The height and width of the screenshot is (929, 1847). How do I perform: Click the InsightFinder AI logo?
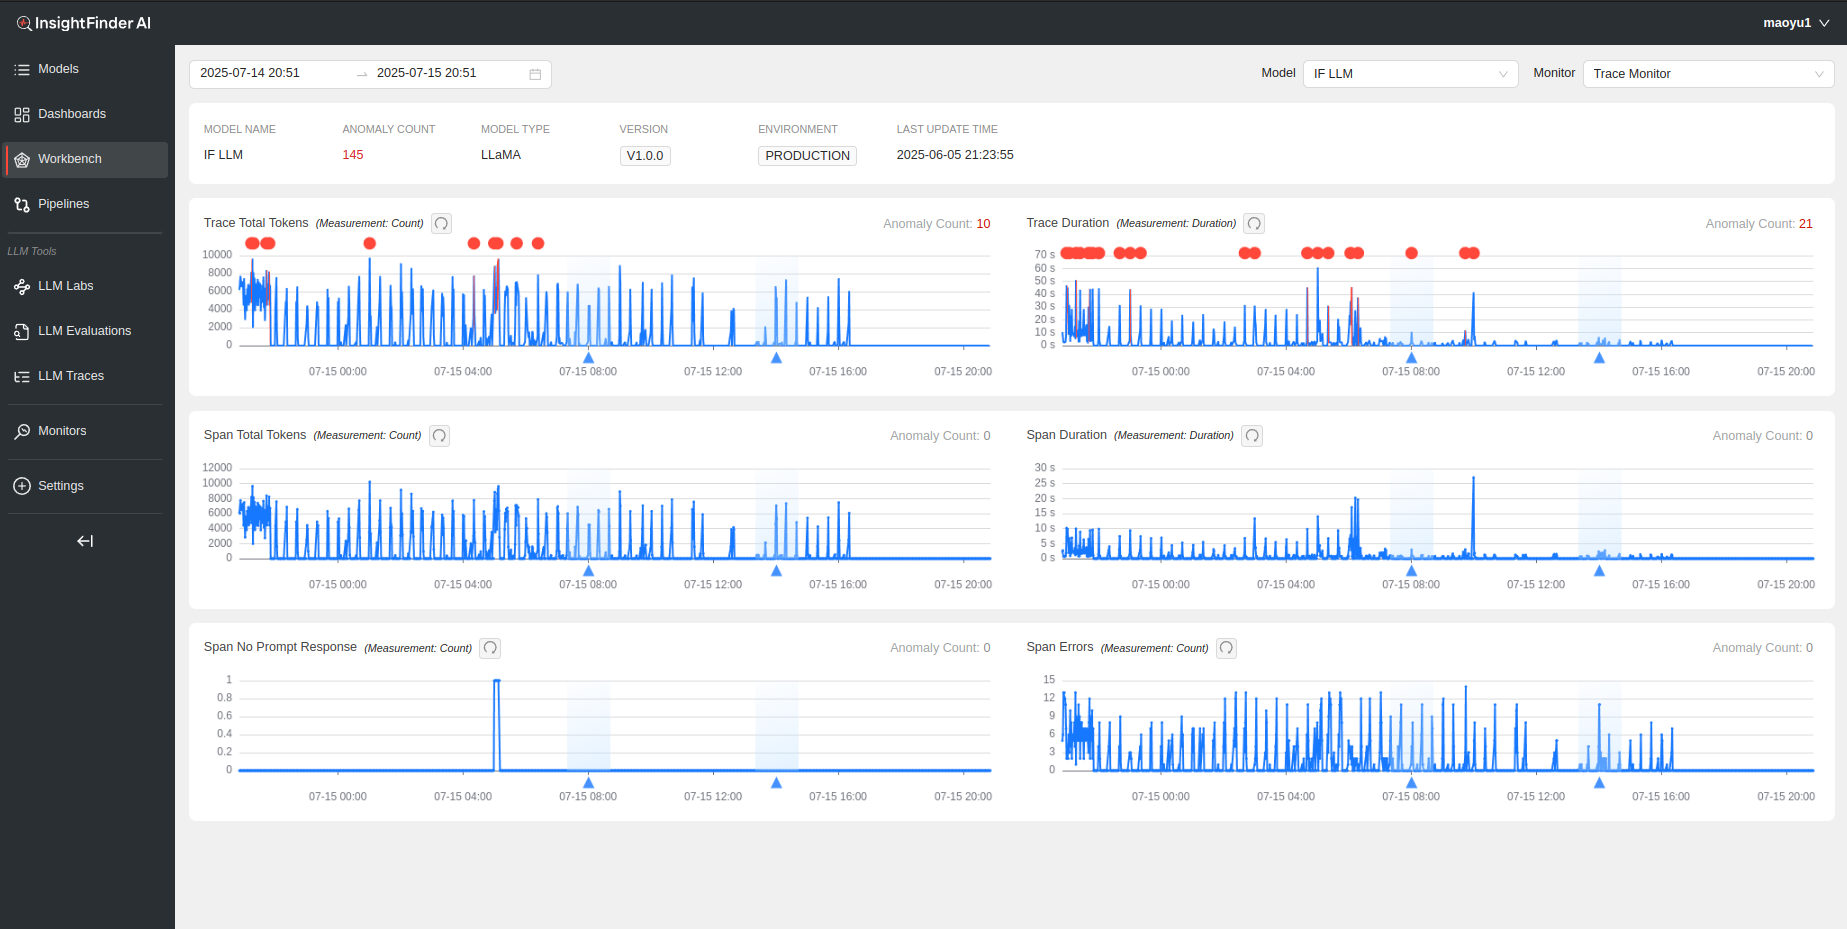click(84, 23)
